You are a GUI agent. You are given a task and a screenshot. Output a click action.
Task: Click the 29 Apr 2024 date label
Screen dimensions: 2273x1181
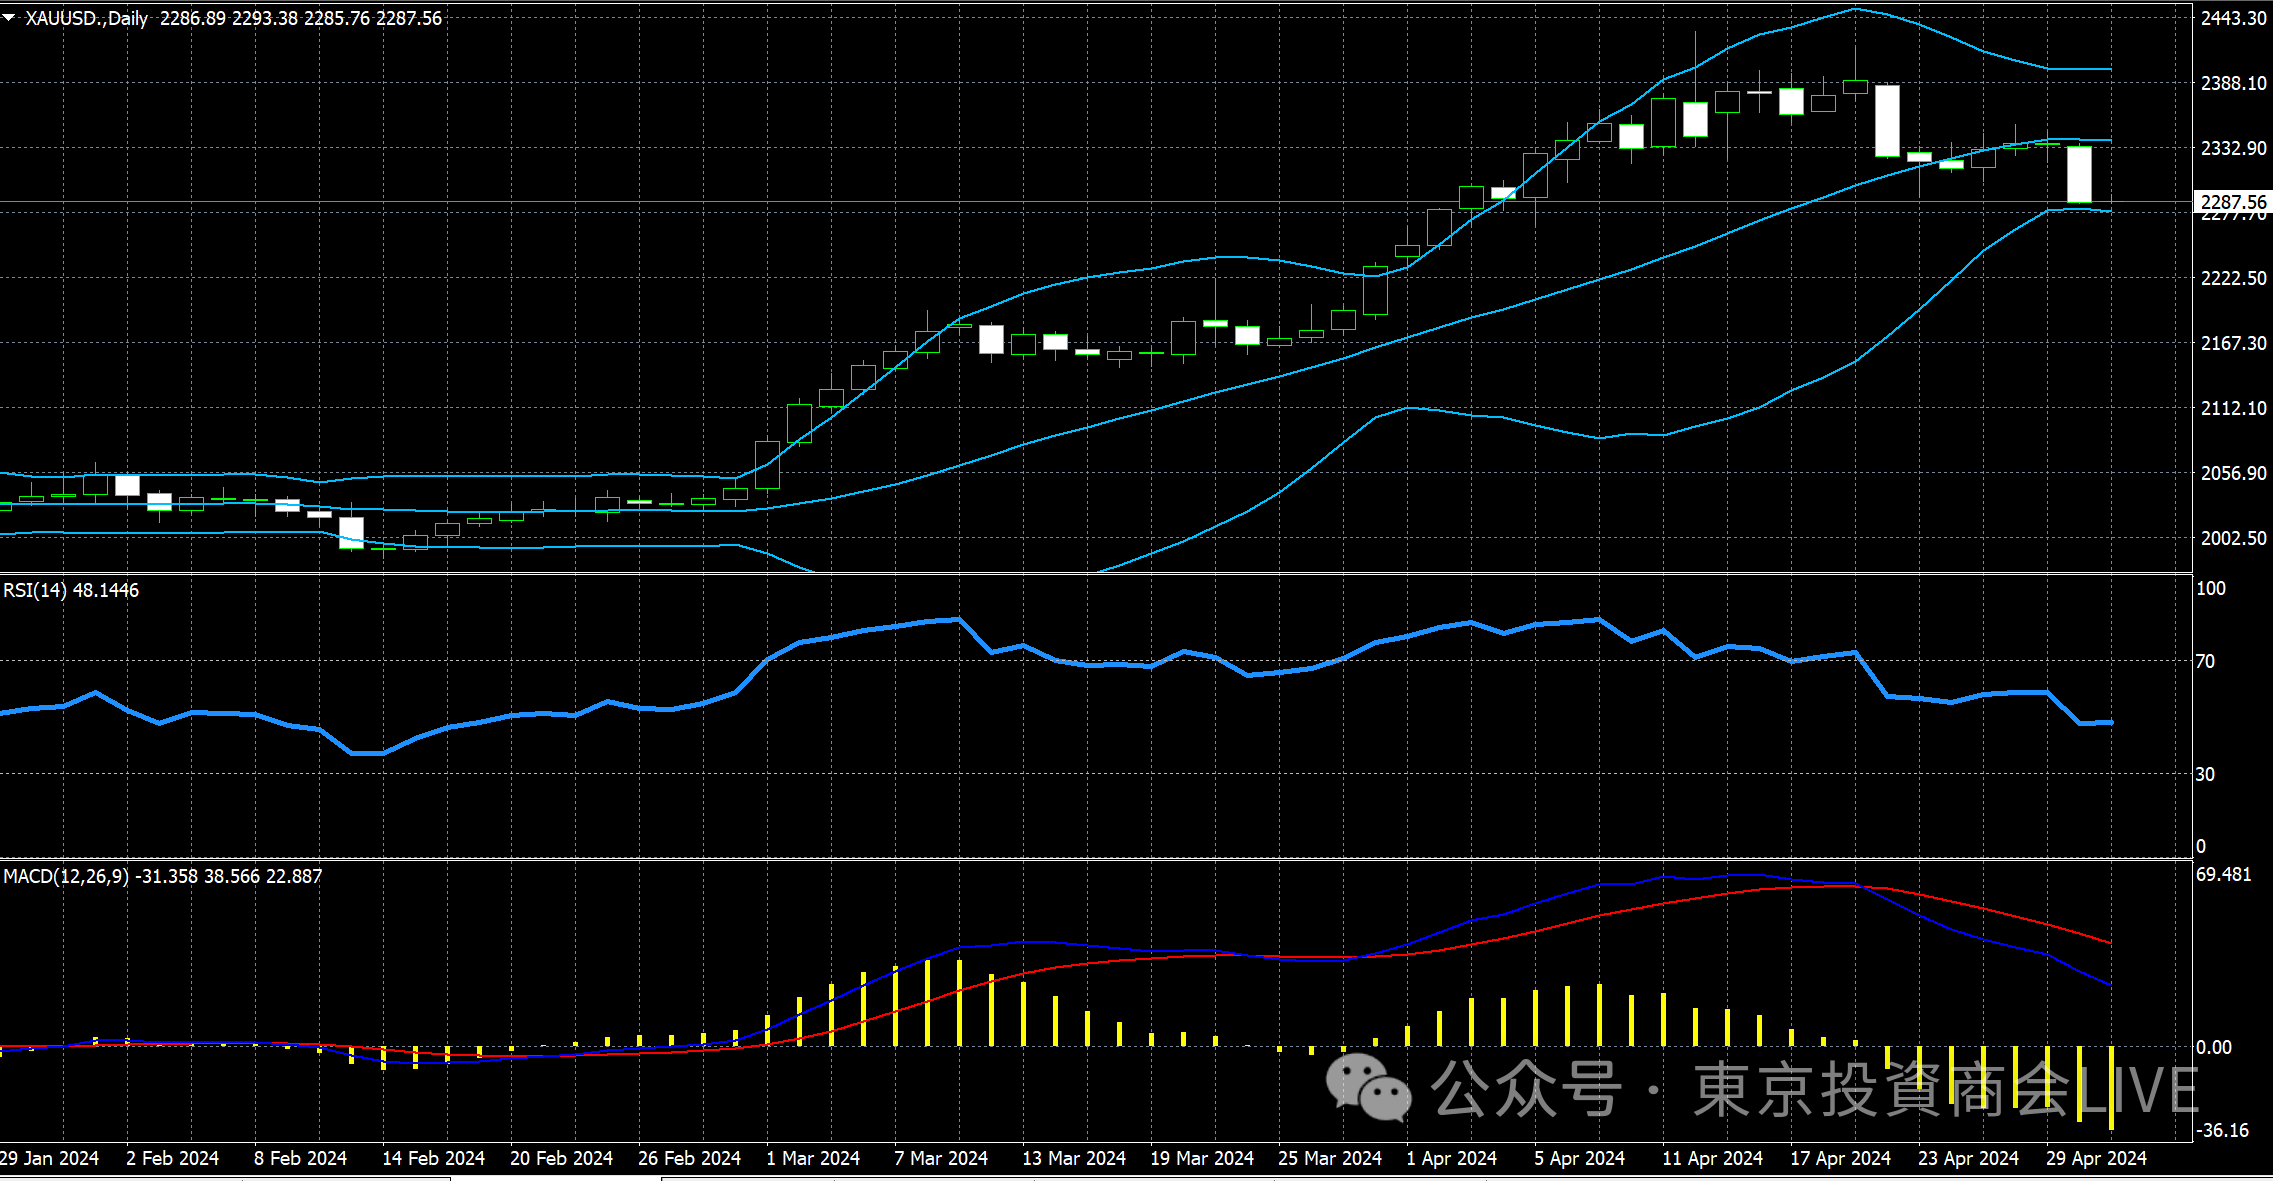[2096, 1158]
